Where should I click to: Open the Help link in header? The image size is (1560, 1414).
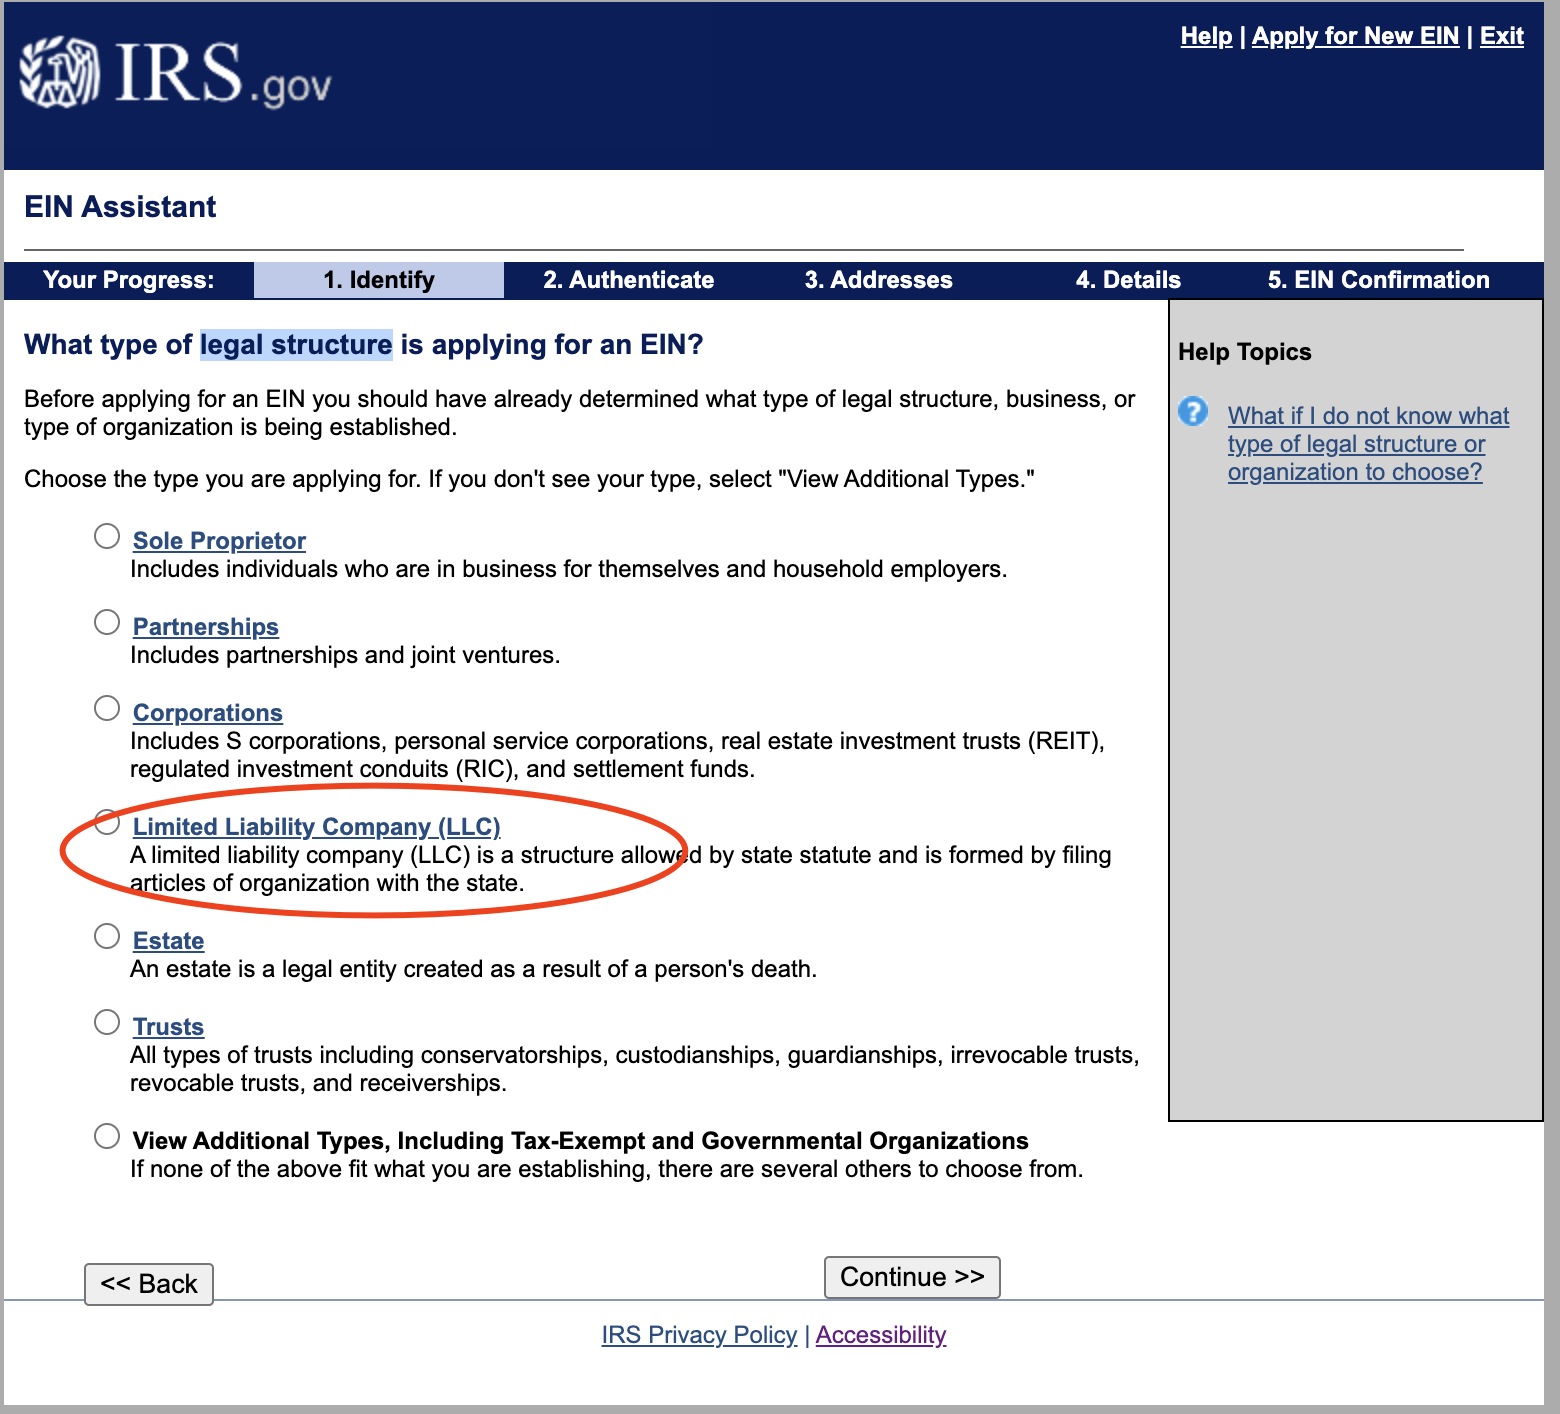[1206, 36]
